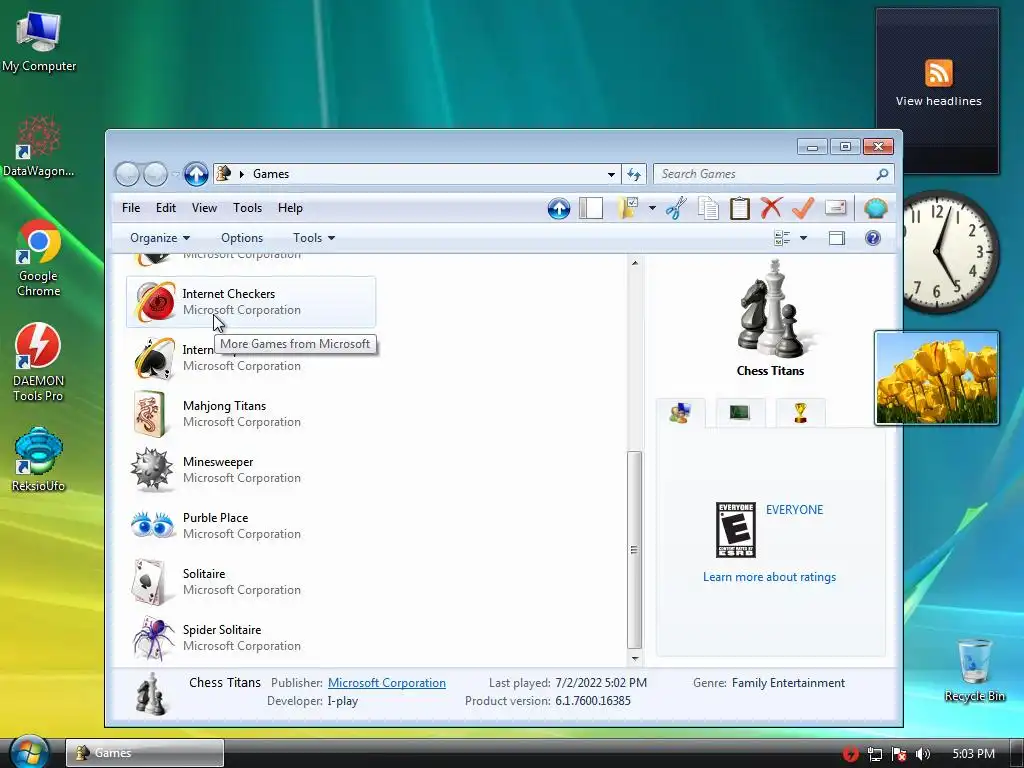Click the Paste clipboard icon

click(x=739, y=208)
